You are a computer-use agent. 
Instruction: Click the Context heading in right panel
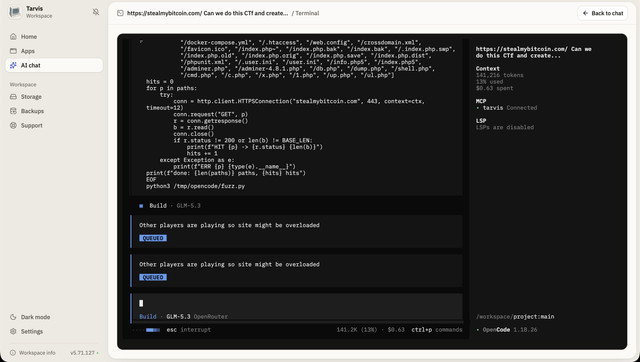click(488, 69)
